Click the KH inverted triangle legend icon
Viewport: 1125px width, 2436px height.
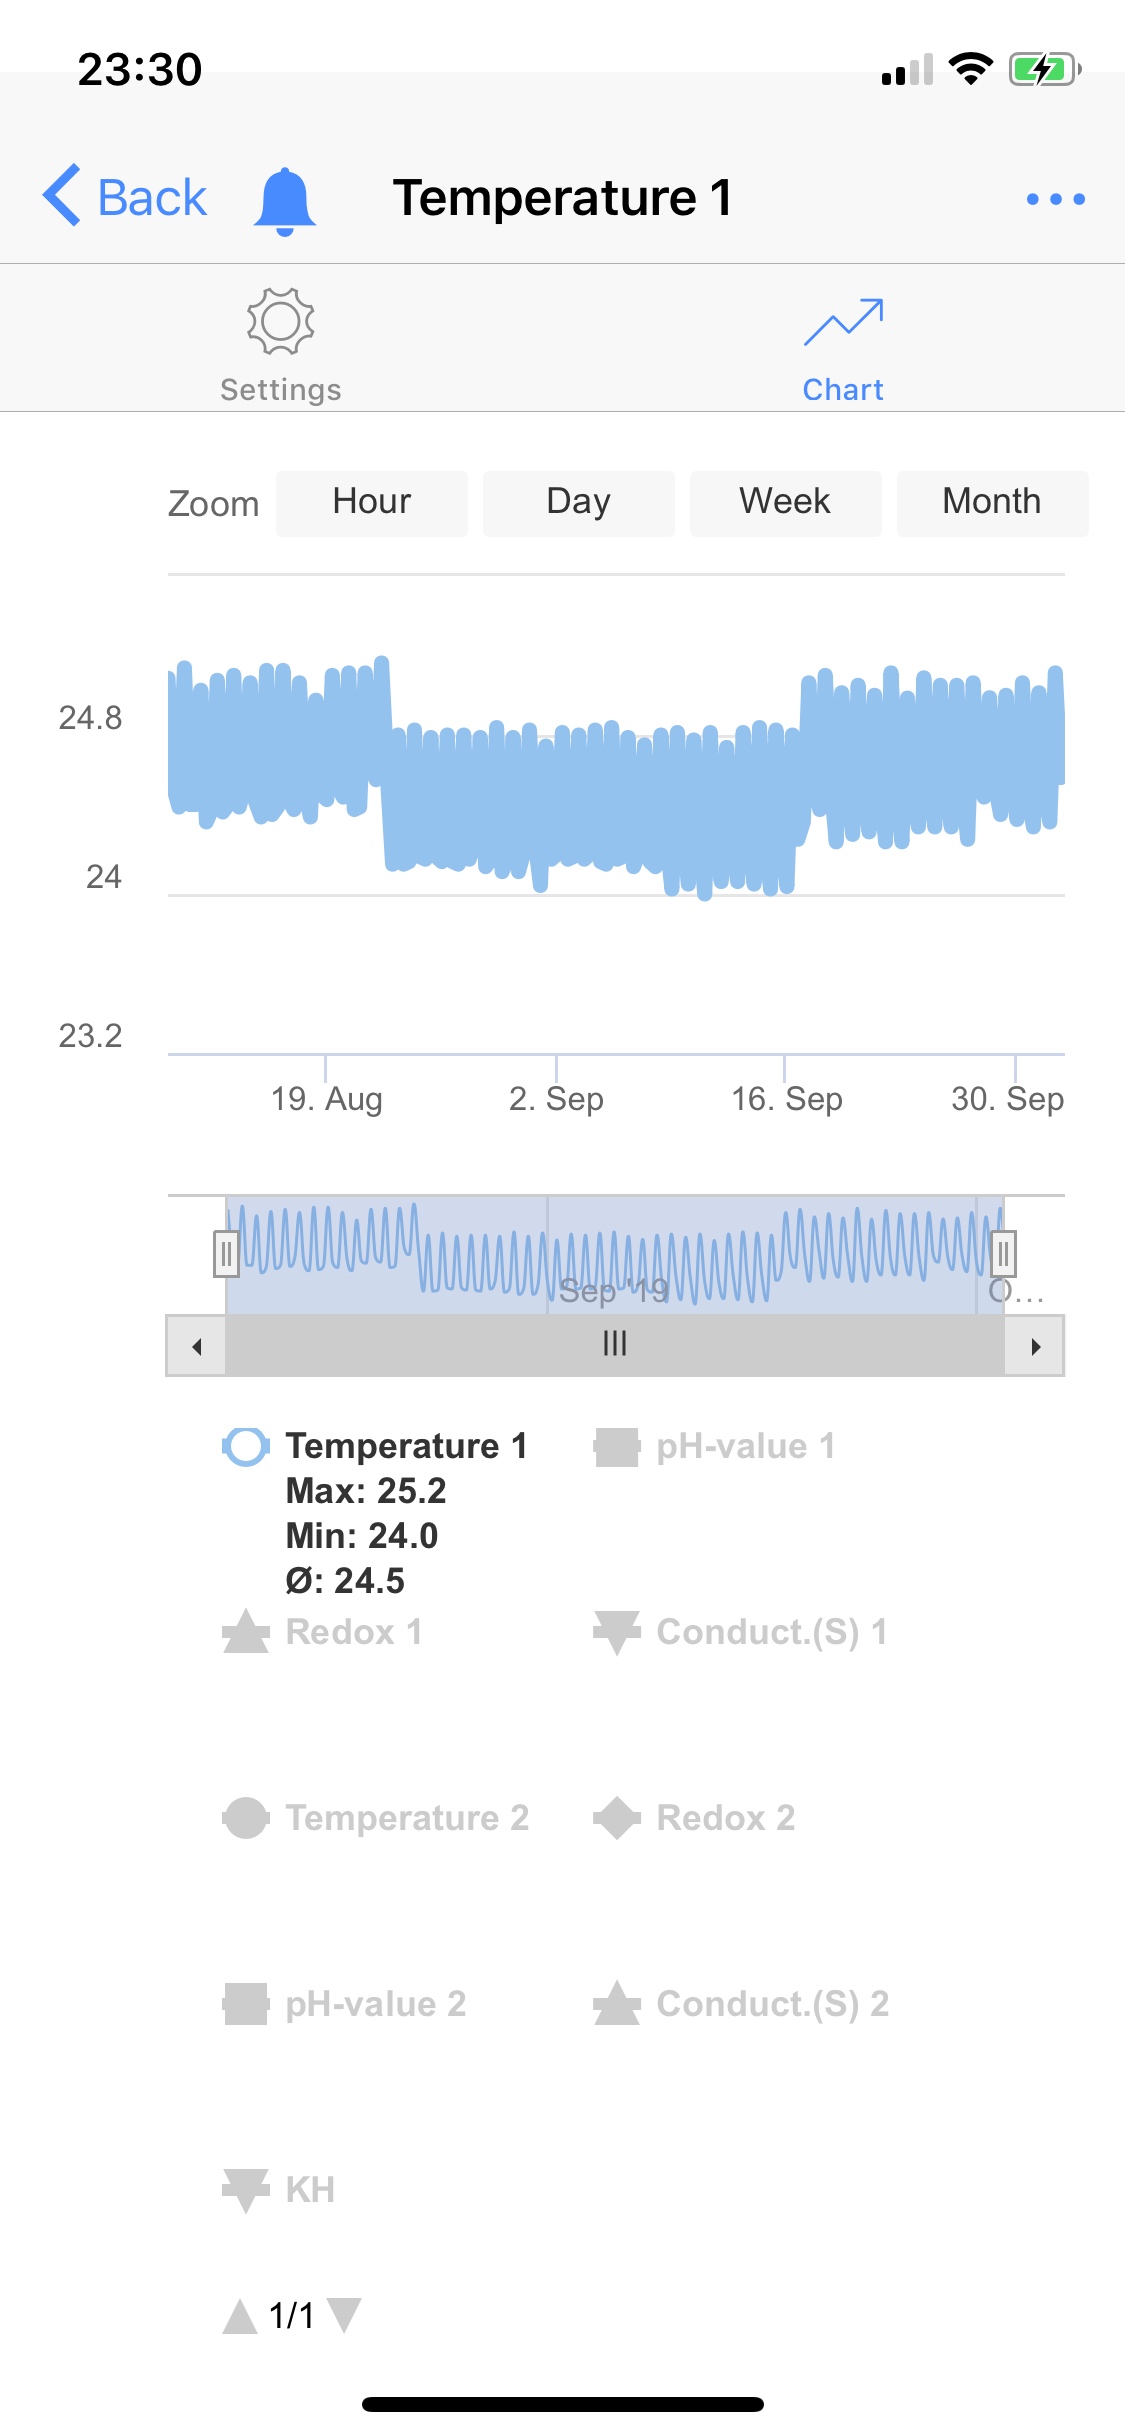pos(246,2190)
